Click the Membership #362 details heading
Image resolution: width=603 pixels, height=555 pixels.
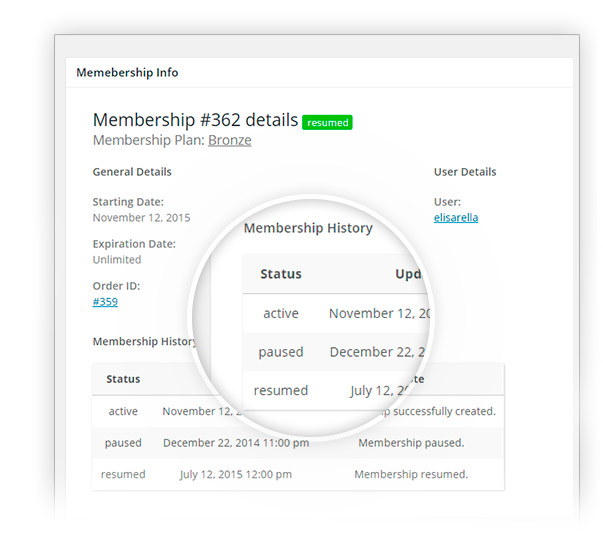(195, 120)
